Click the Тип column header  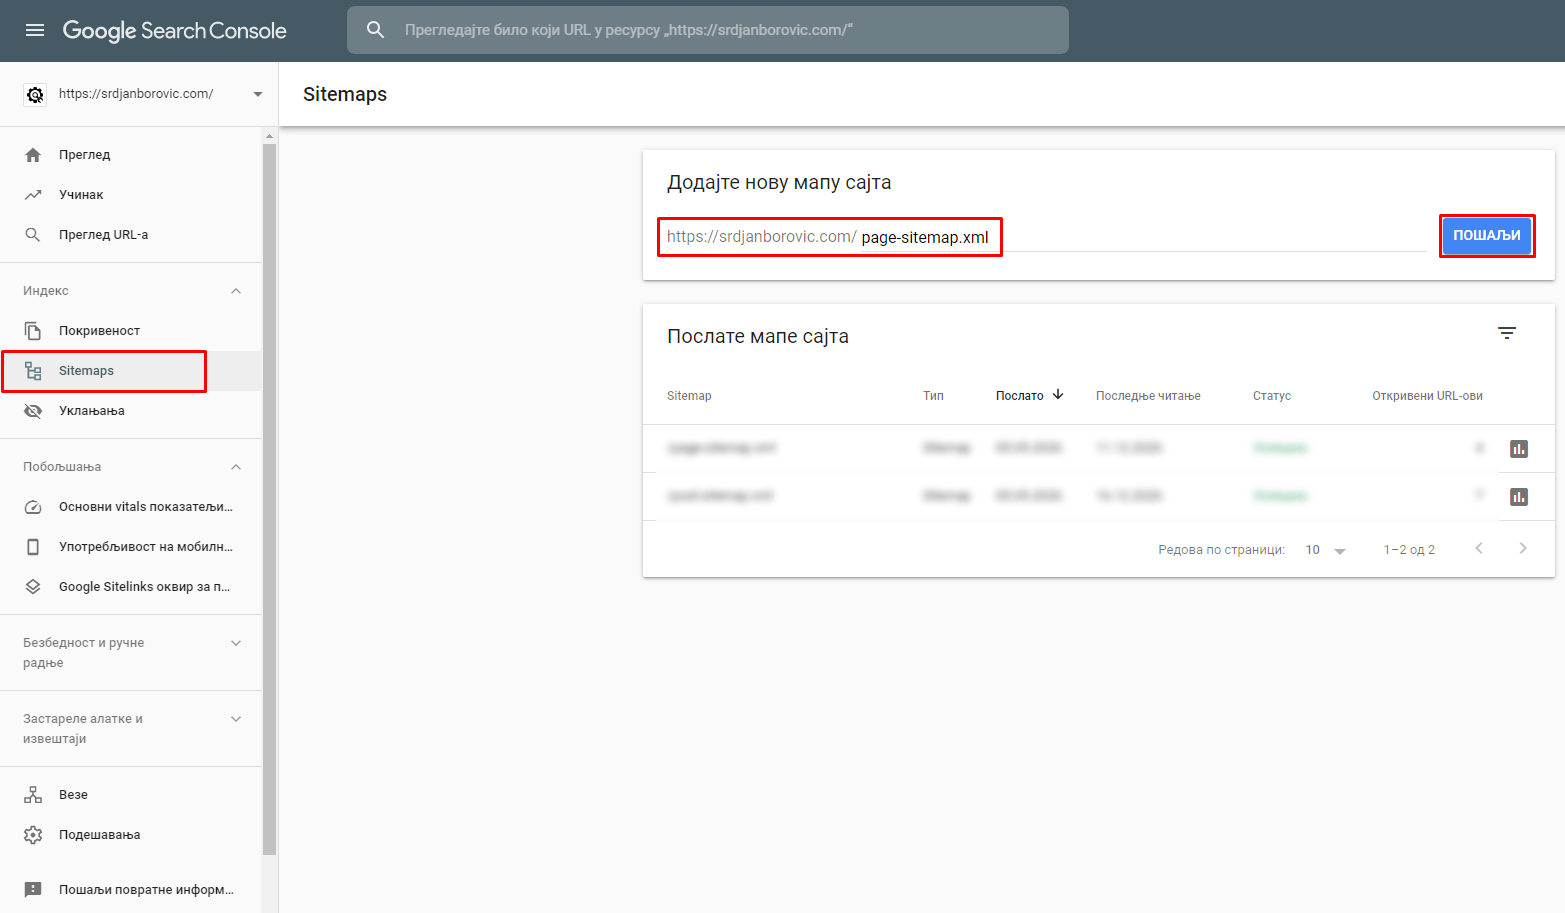click(933, 396)
